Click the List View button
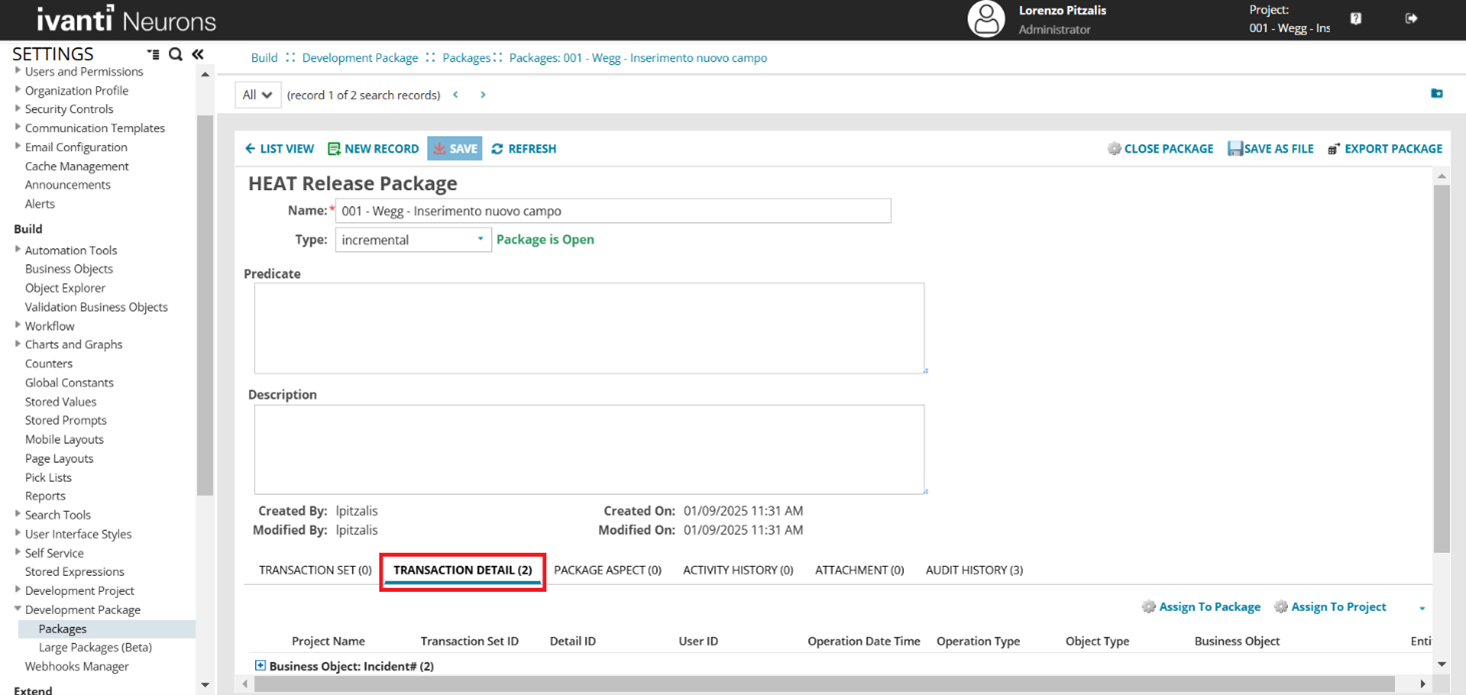The height and width of the screenshot is (695, 1466). 279,149
